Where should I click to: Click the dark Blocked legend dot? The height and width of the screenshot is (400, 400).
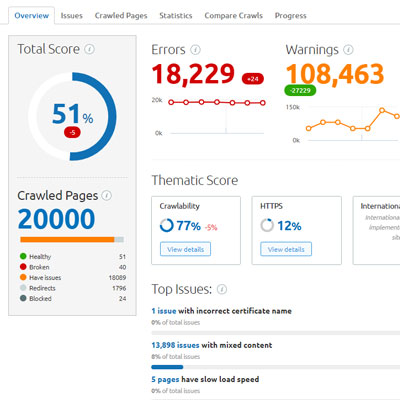(x=23, y=298)
